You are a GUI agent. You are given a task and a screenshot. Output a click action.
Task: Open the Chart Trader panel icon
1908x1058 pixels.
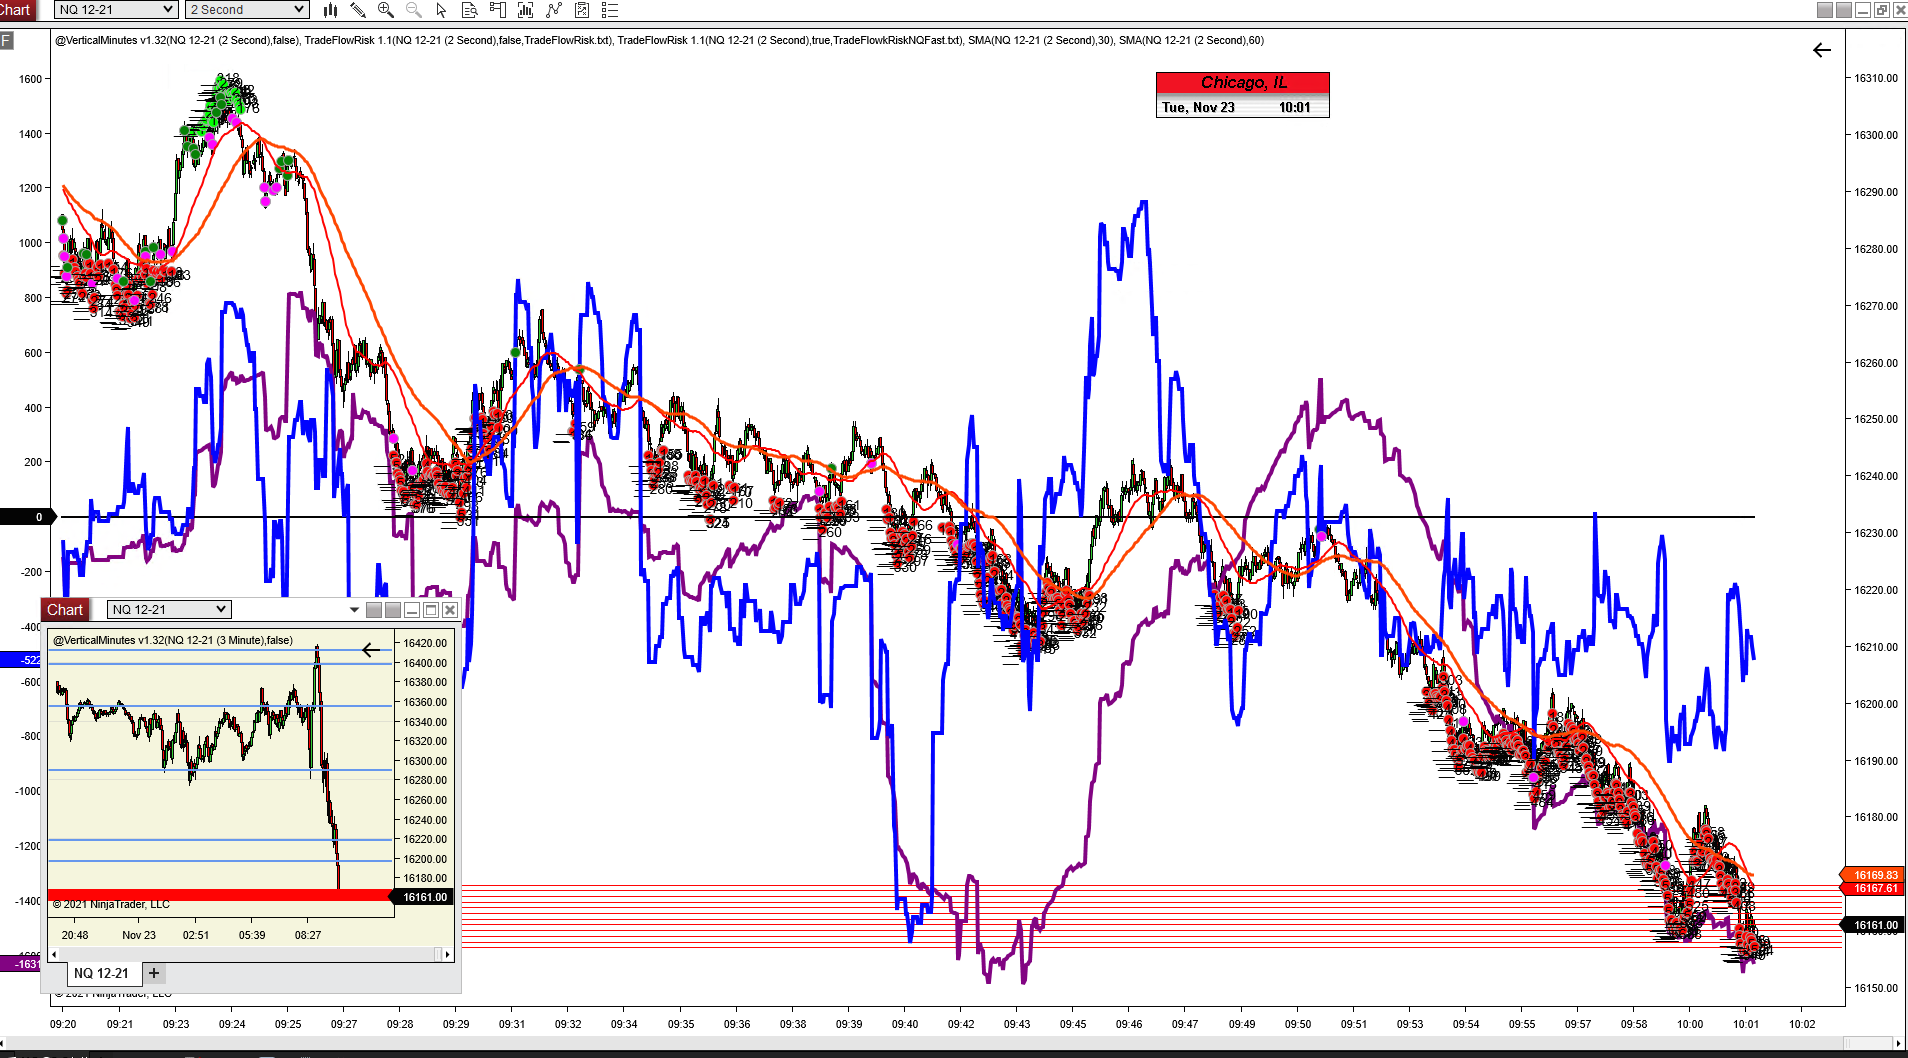498,10
